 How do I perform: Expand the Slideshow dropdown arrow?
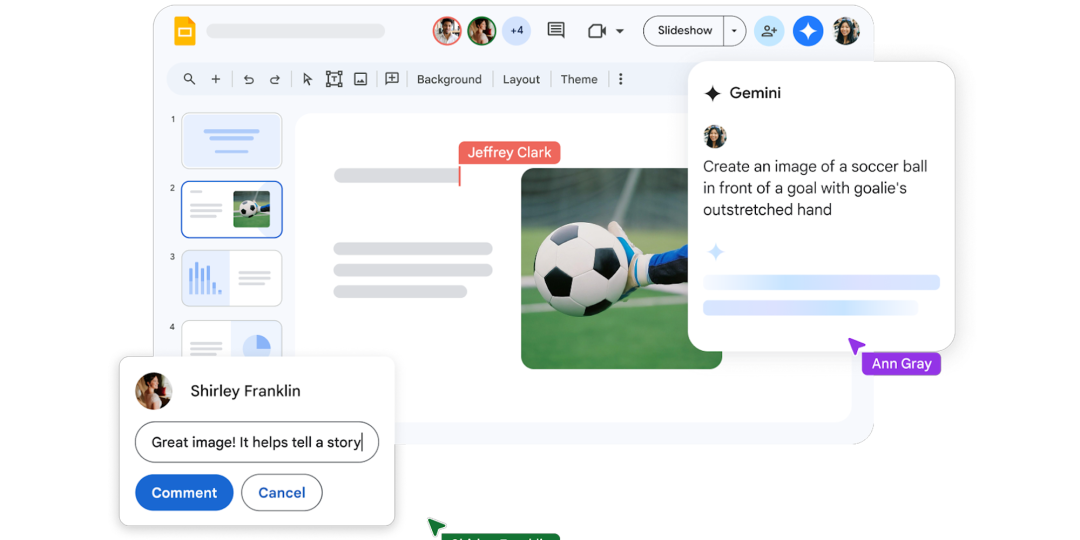[x=734, y=31]
